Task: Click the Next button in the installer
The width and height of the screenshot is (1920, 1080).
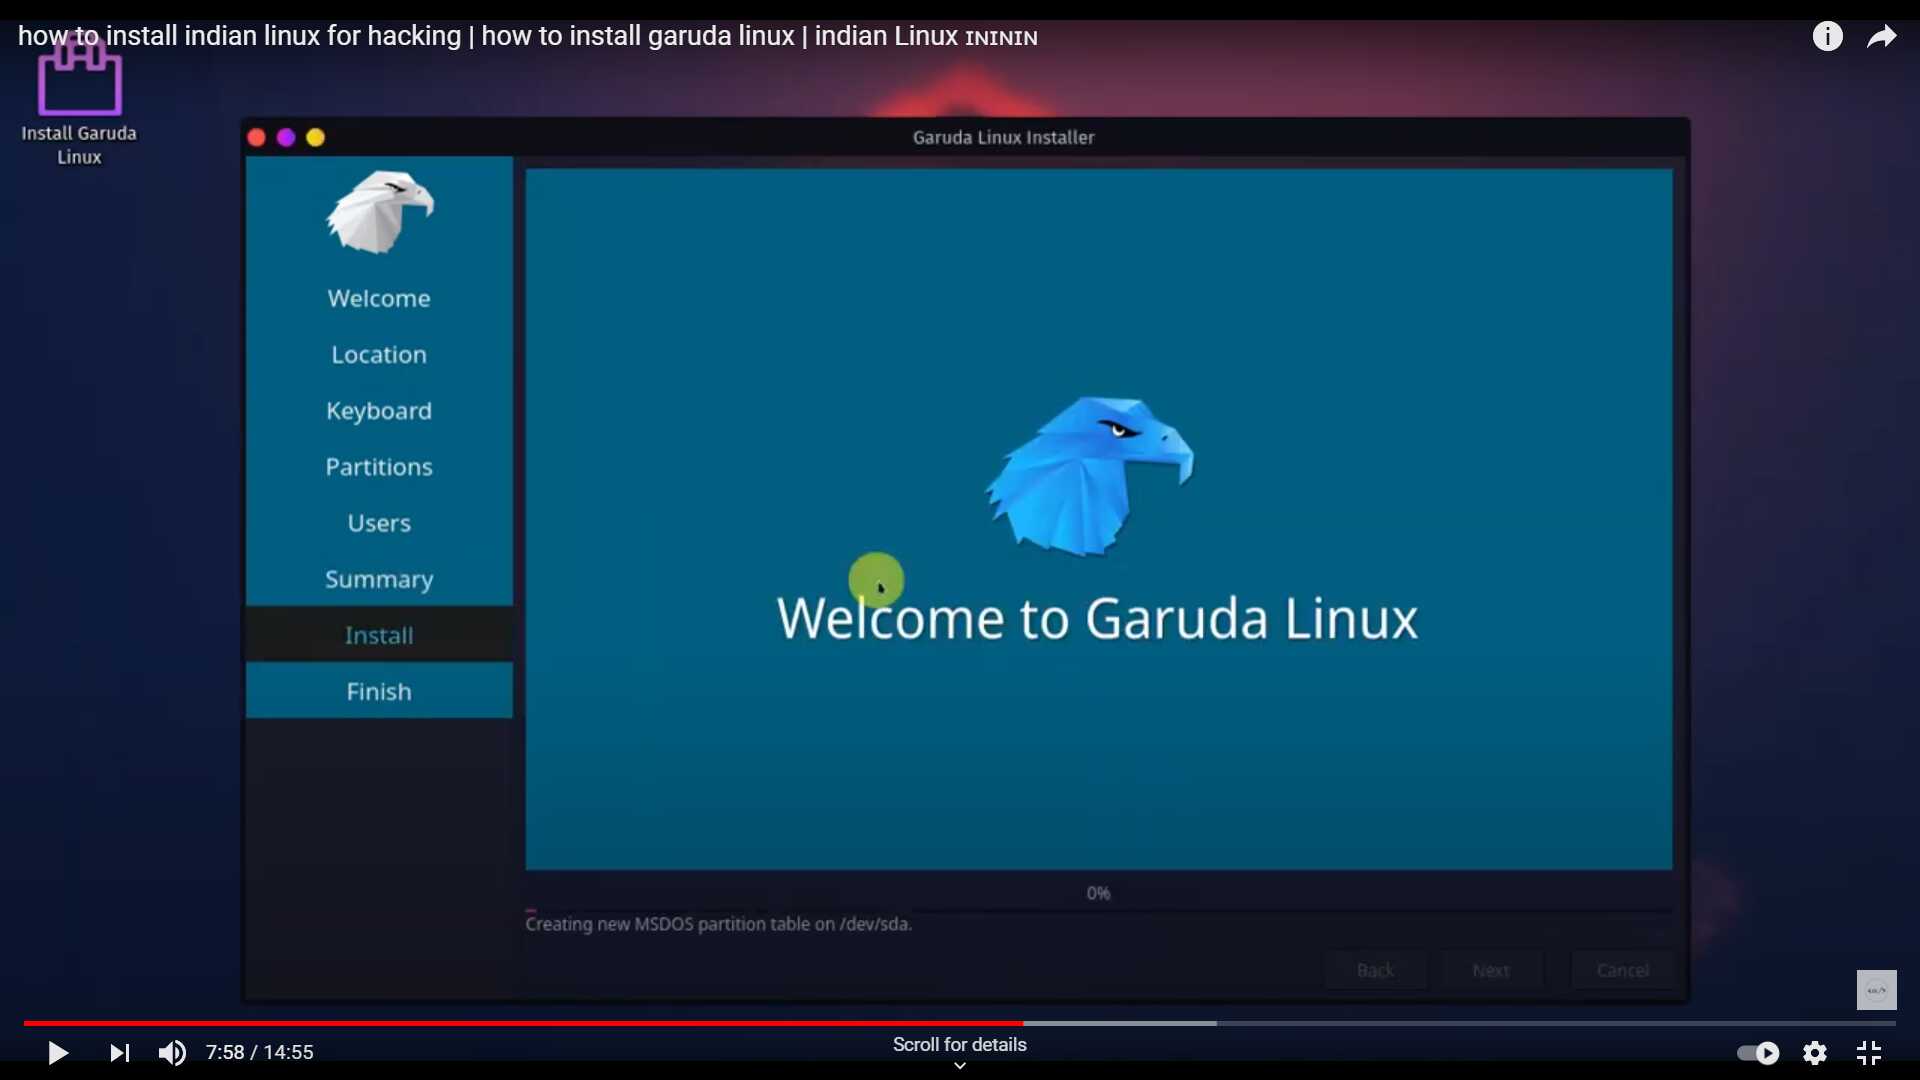Action: click(x=1490, y=969)
